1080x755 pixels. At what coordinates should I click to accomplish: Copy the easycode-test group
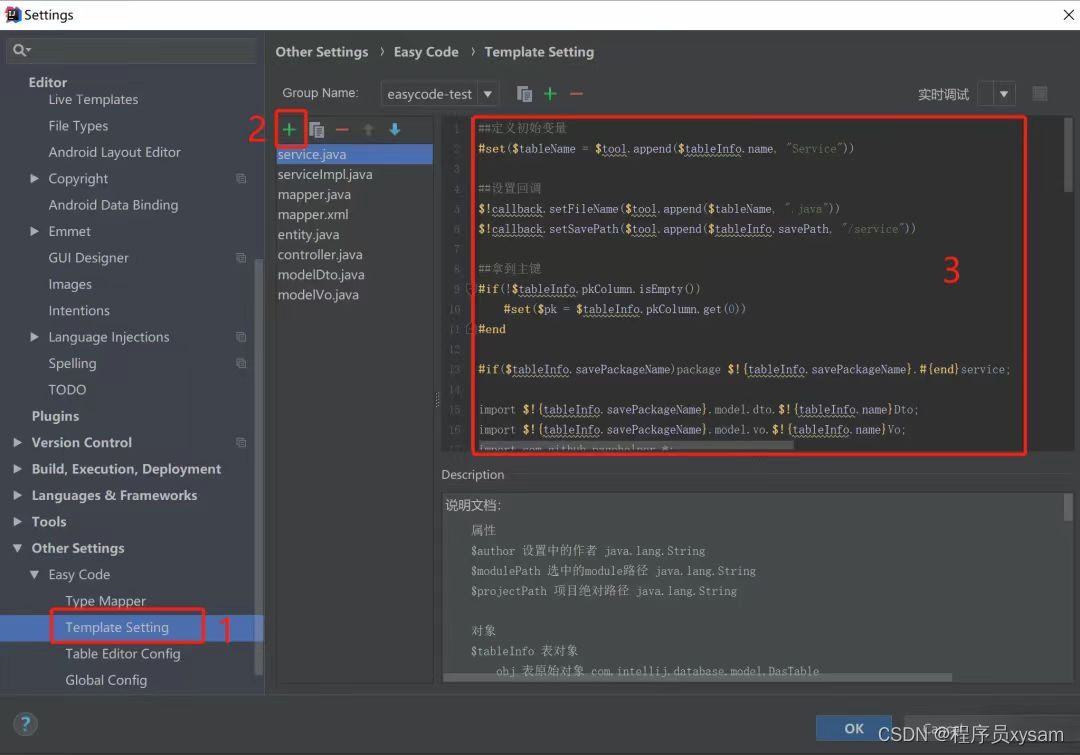point(523,93)
